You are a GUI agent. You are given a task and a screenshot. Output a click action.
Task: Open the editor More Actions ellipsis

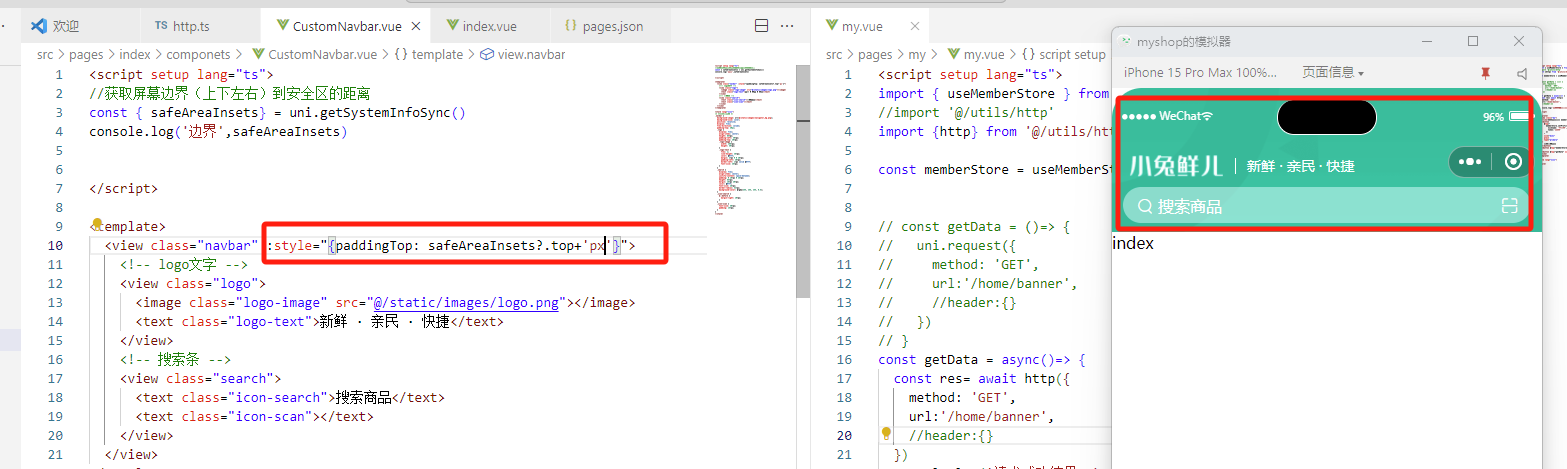point(788,25)
